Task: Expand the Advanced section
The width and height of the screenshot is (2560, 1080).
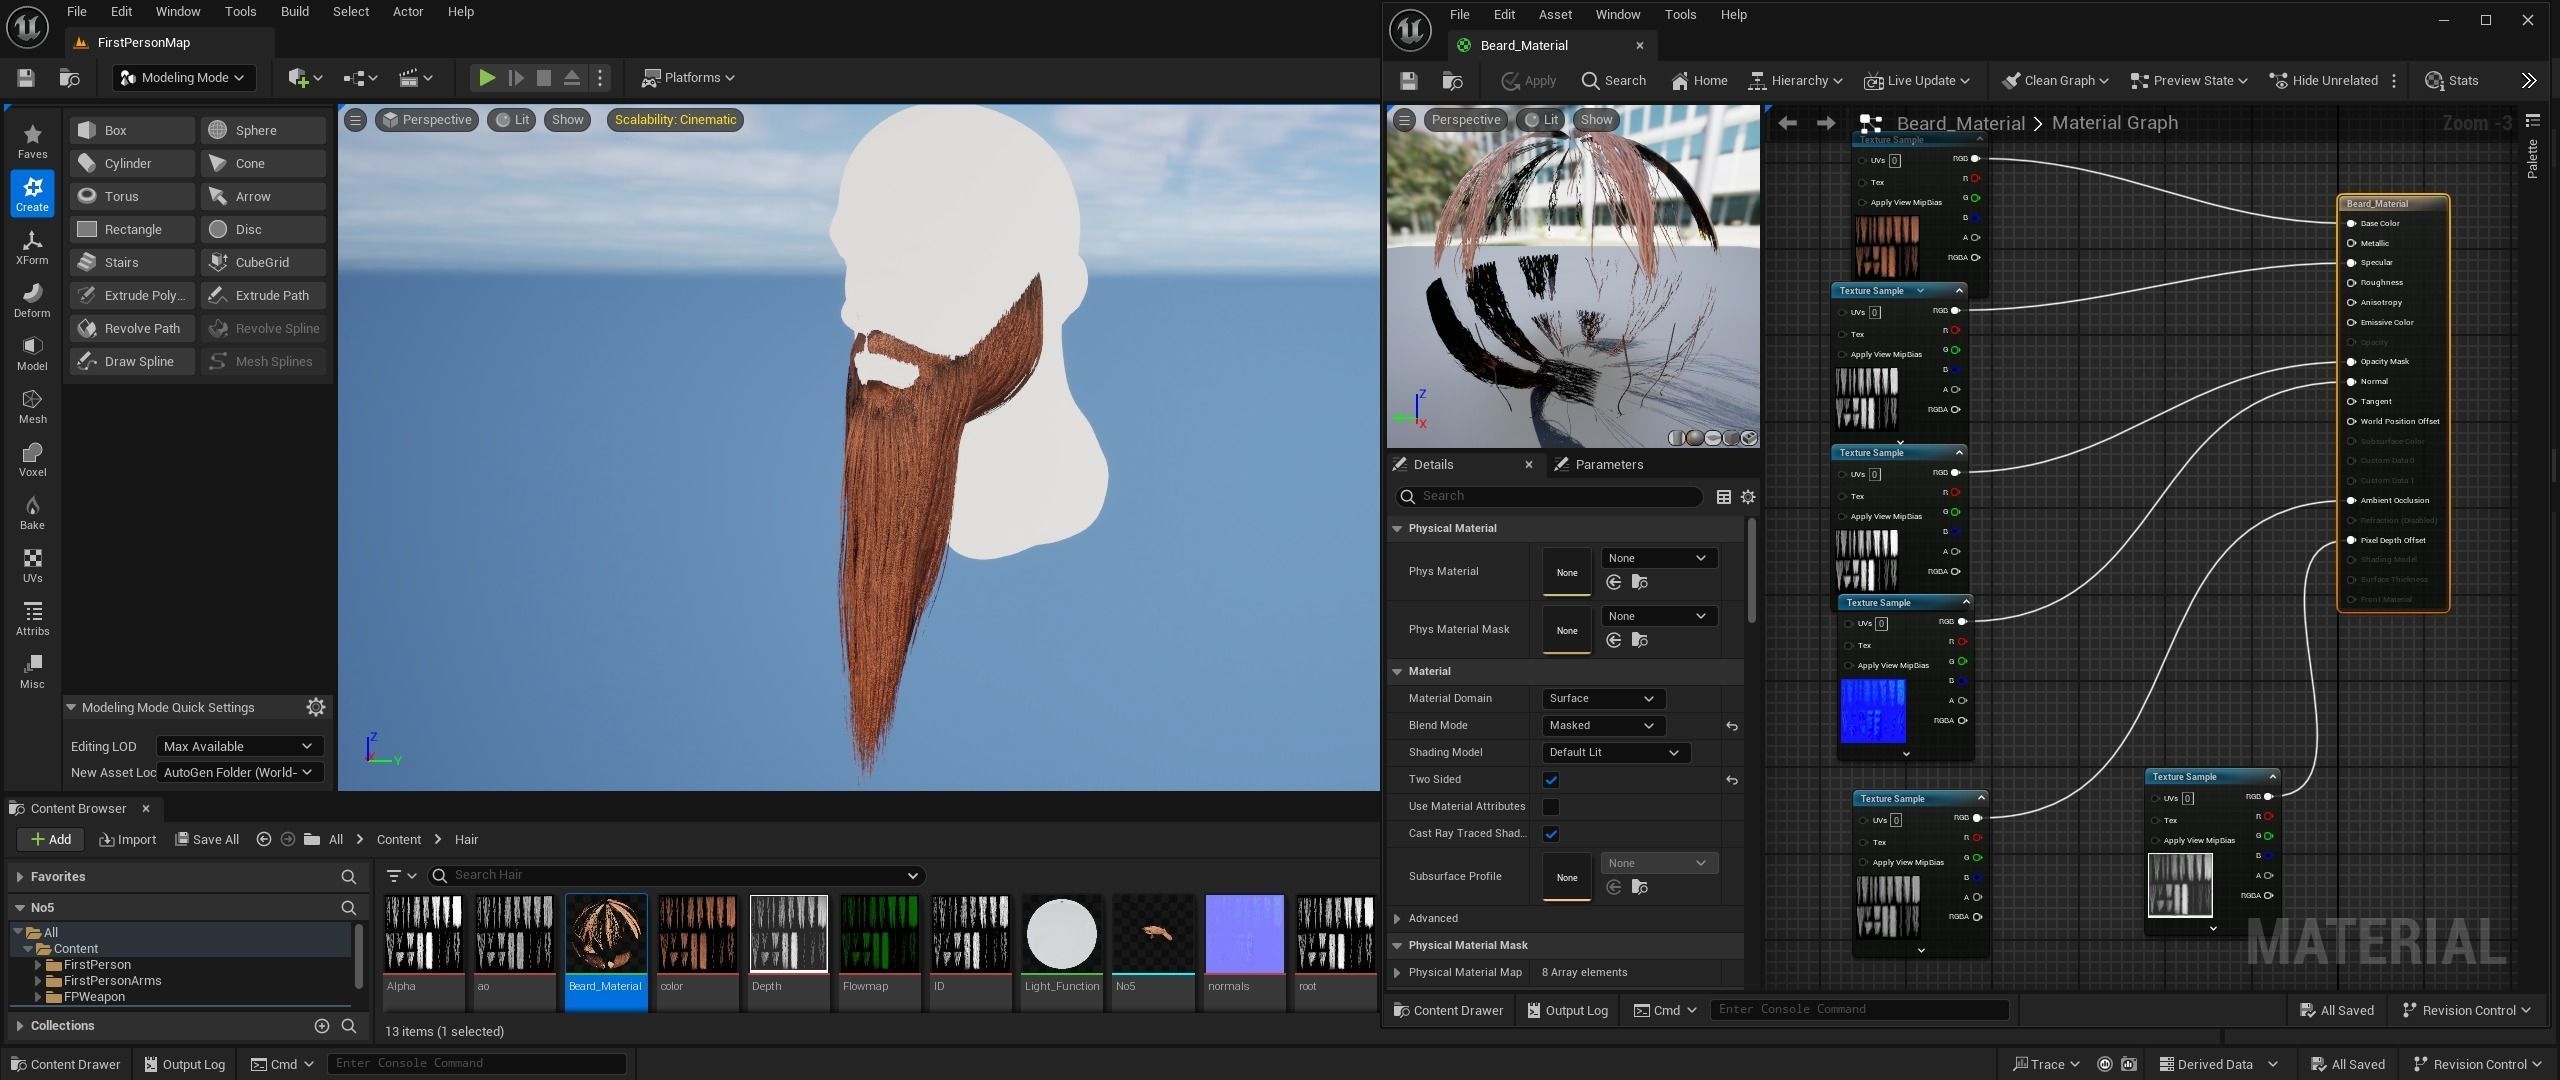Action: tap(1397, 918)
